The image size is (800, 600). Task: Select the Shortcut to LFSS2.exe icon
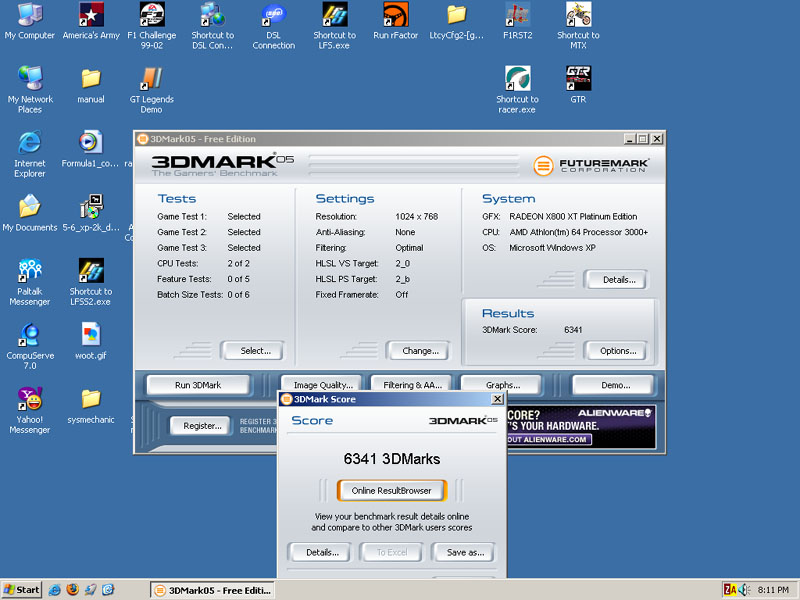[91, 282]
